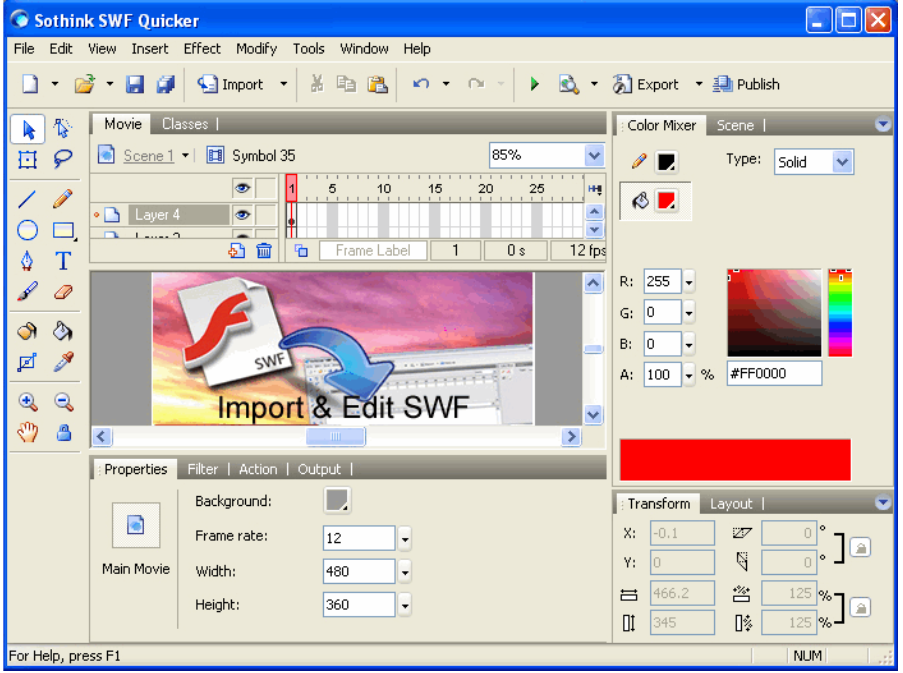Select the Layer 4 row
Screen dimensions: 903x673
tap(179, 215)
